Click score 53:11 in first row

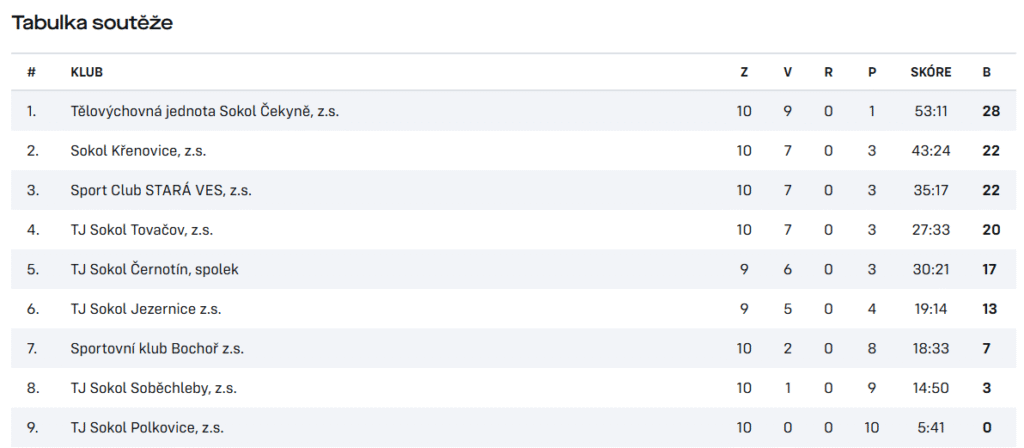click(x=931, y=111)
